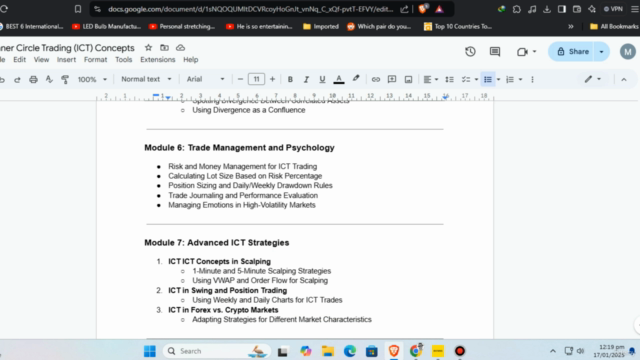Screen dimensions: 640x360
Task: Open version history clock icon
Action: [470, 51]
